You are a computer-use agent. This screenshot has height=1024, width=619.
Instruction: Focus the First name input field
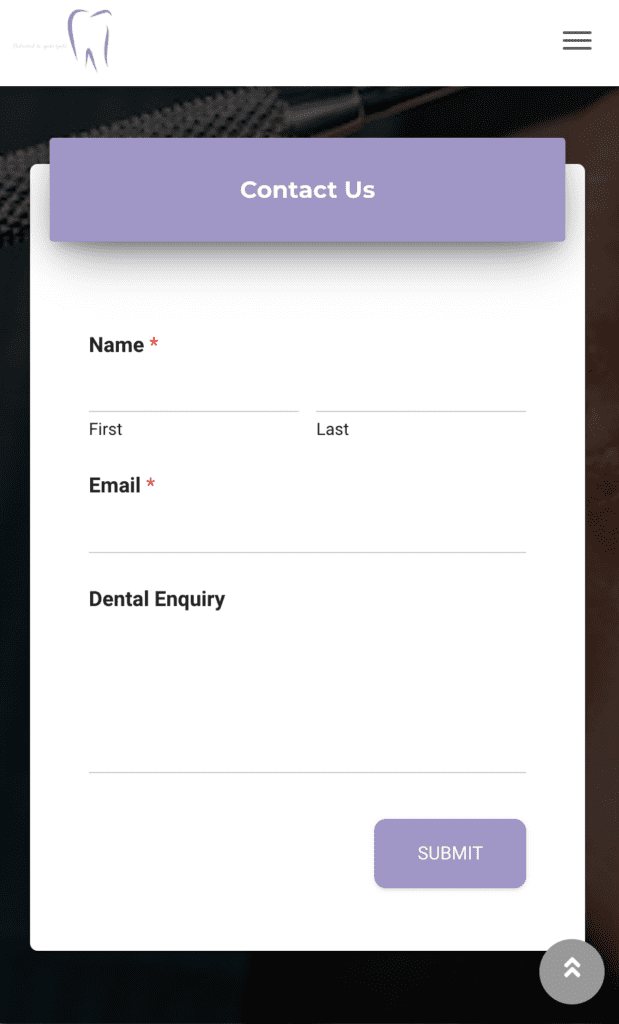(x=193, y=391)
